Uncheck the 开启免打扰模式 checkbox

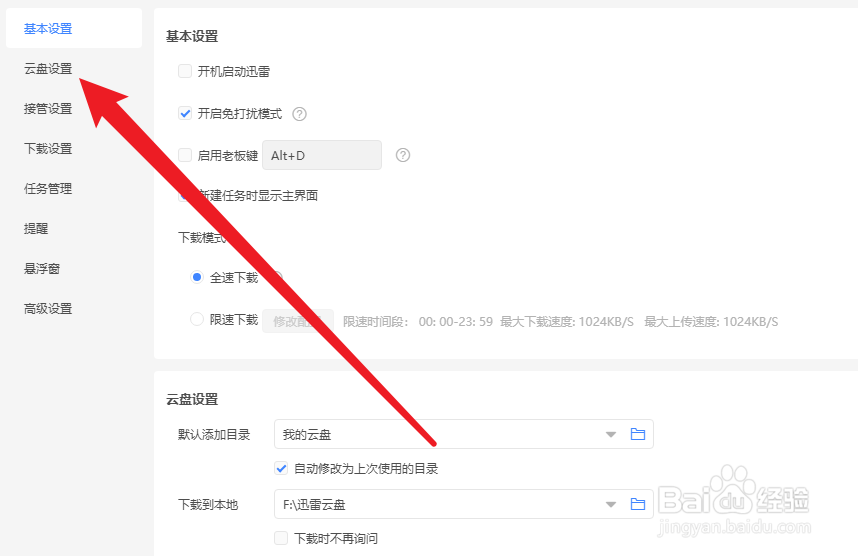185,113
